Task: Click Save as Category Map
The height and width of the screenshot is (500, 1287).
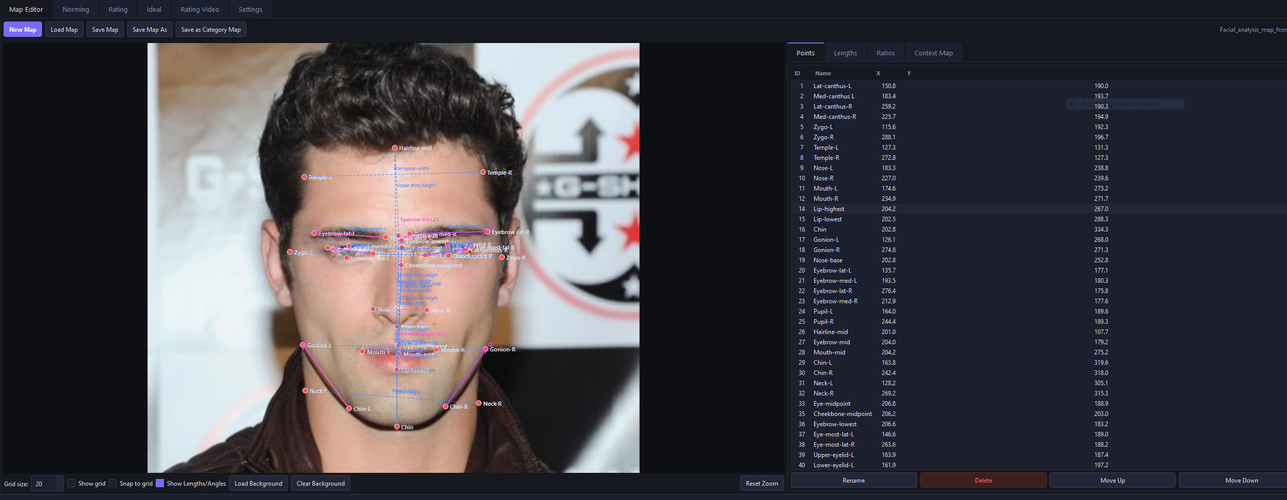Action: point(211,30)
